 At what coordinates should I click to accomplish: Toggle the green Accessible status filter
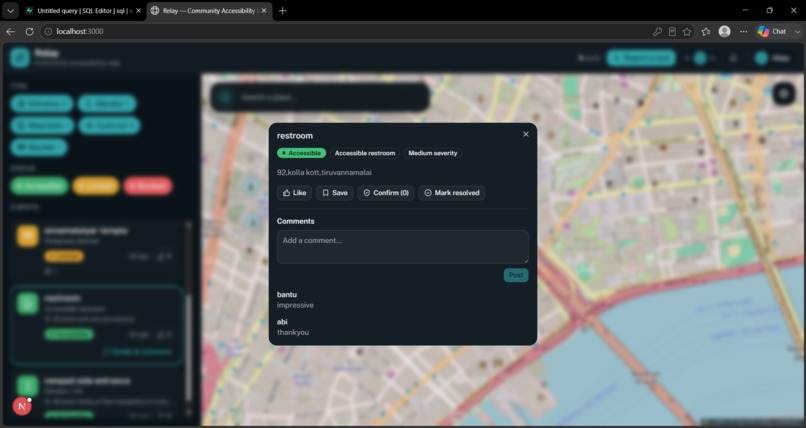[39, 185]
